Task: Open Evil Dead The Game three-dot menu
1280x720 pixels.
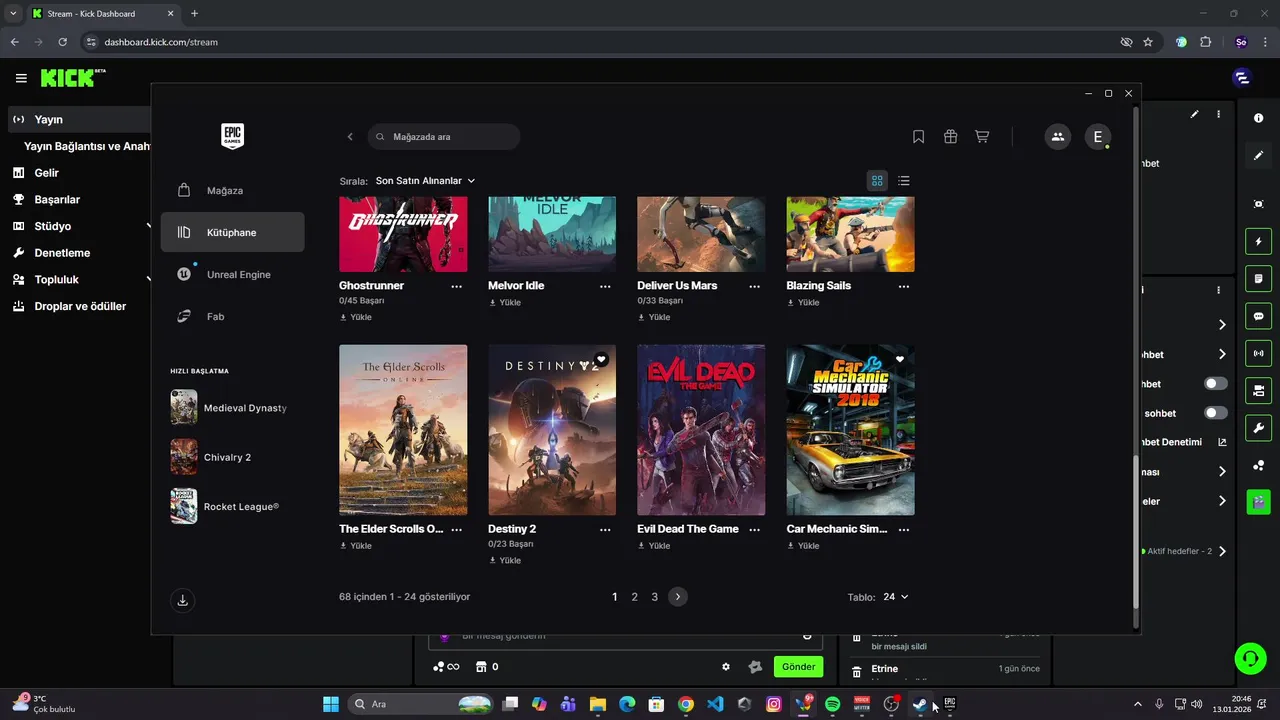Action: (x=754, y=530)
